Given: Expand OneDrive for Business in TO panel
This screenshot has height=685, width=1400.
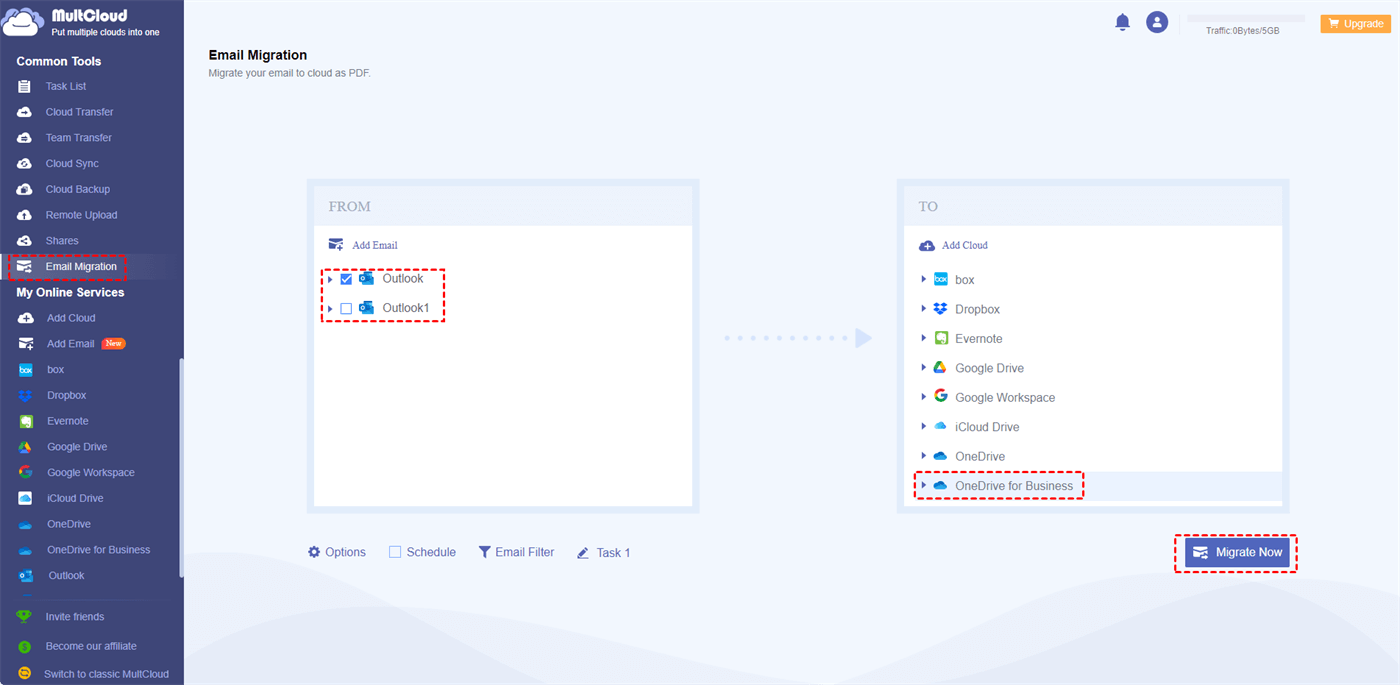Looking at the screenshot, I should (x=924, y=485).
